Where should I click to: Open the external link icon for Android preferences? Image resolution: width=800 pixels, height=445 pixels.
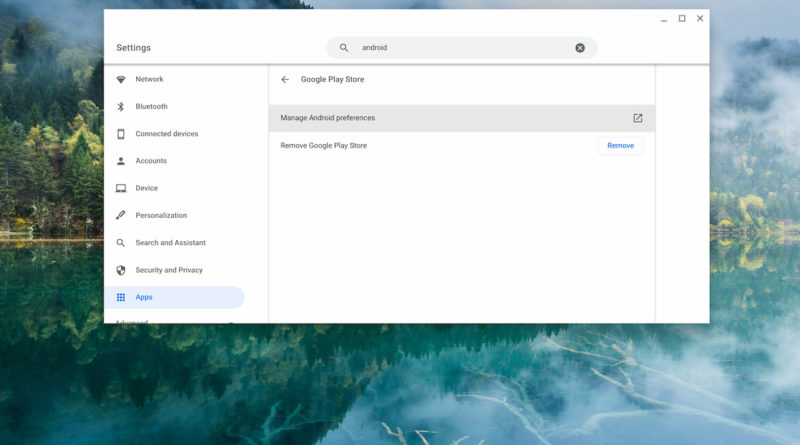tap(638, 118)
